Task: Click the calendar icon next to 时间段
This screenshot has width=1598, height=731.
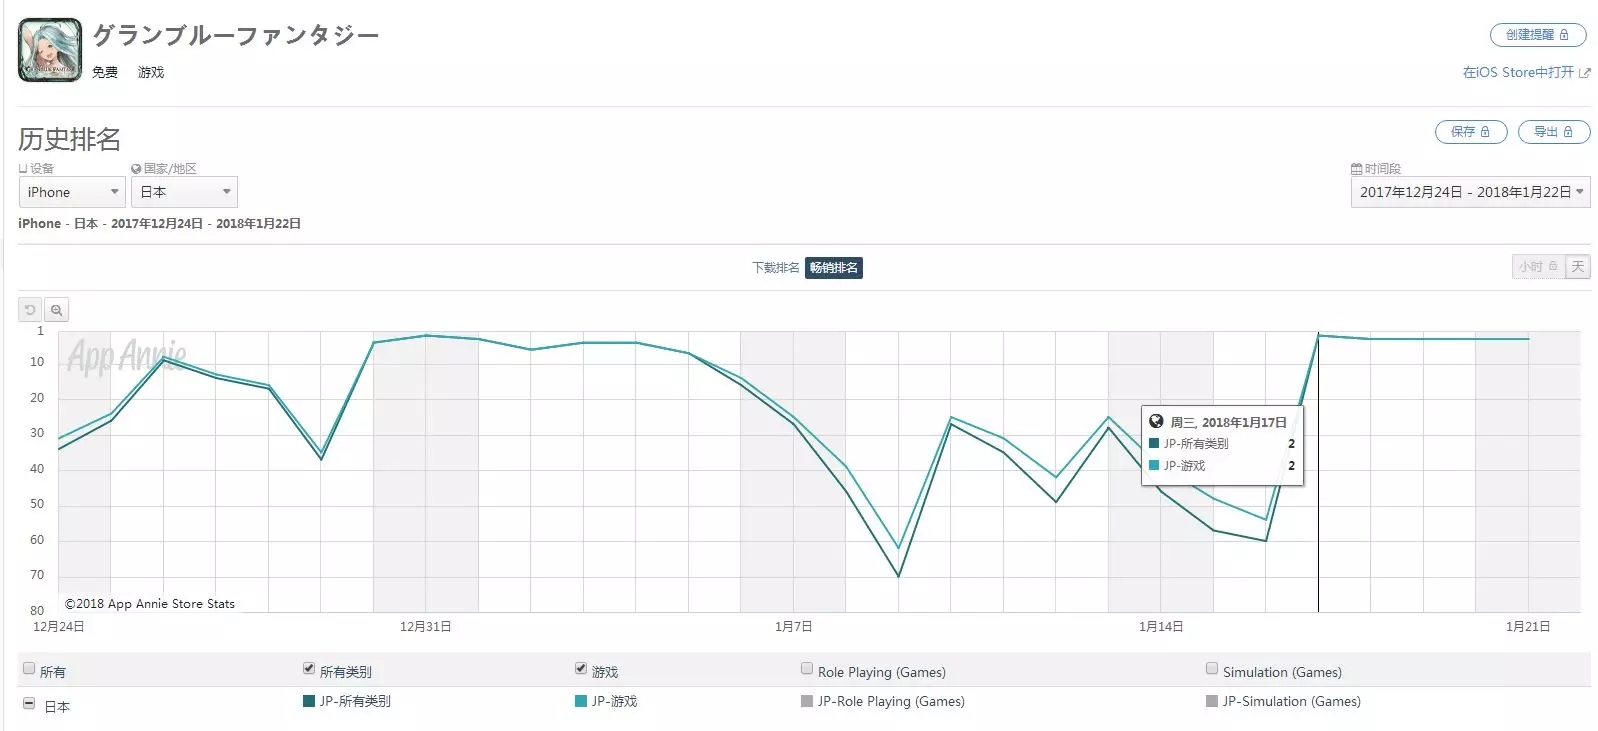Action: 1356,169
